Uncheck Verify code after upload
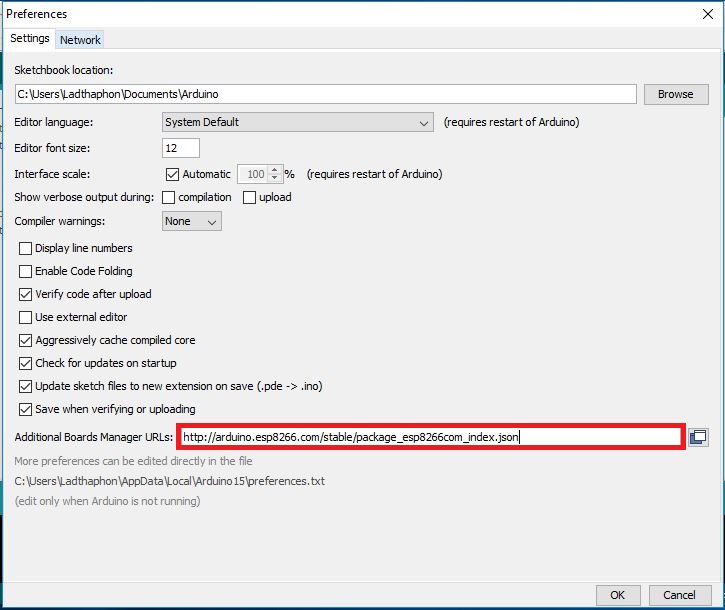Screen dimensions: 725x610 coord(26,294)
